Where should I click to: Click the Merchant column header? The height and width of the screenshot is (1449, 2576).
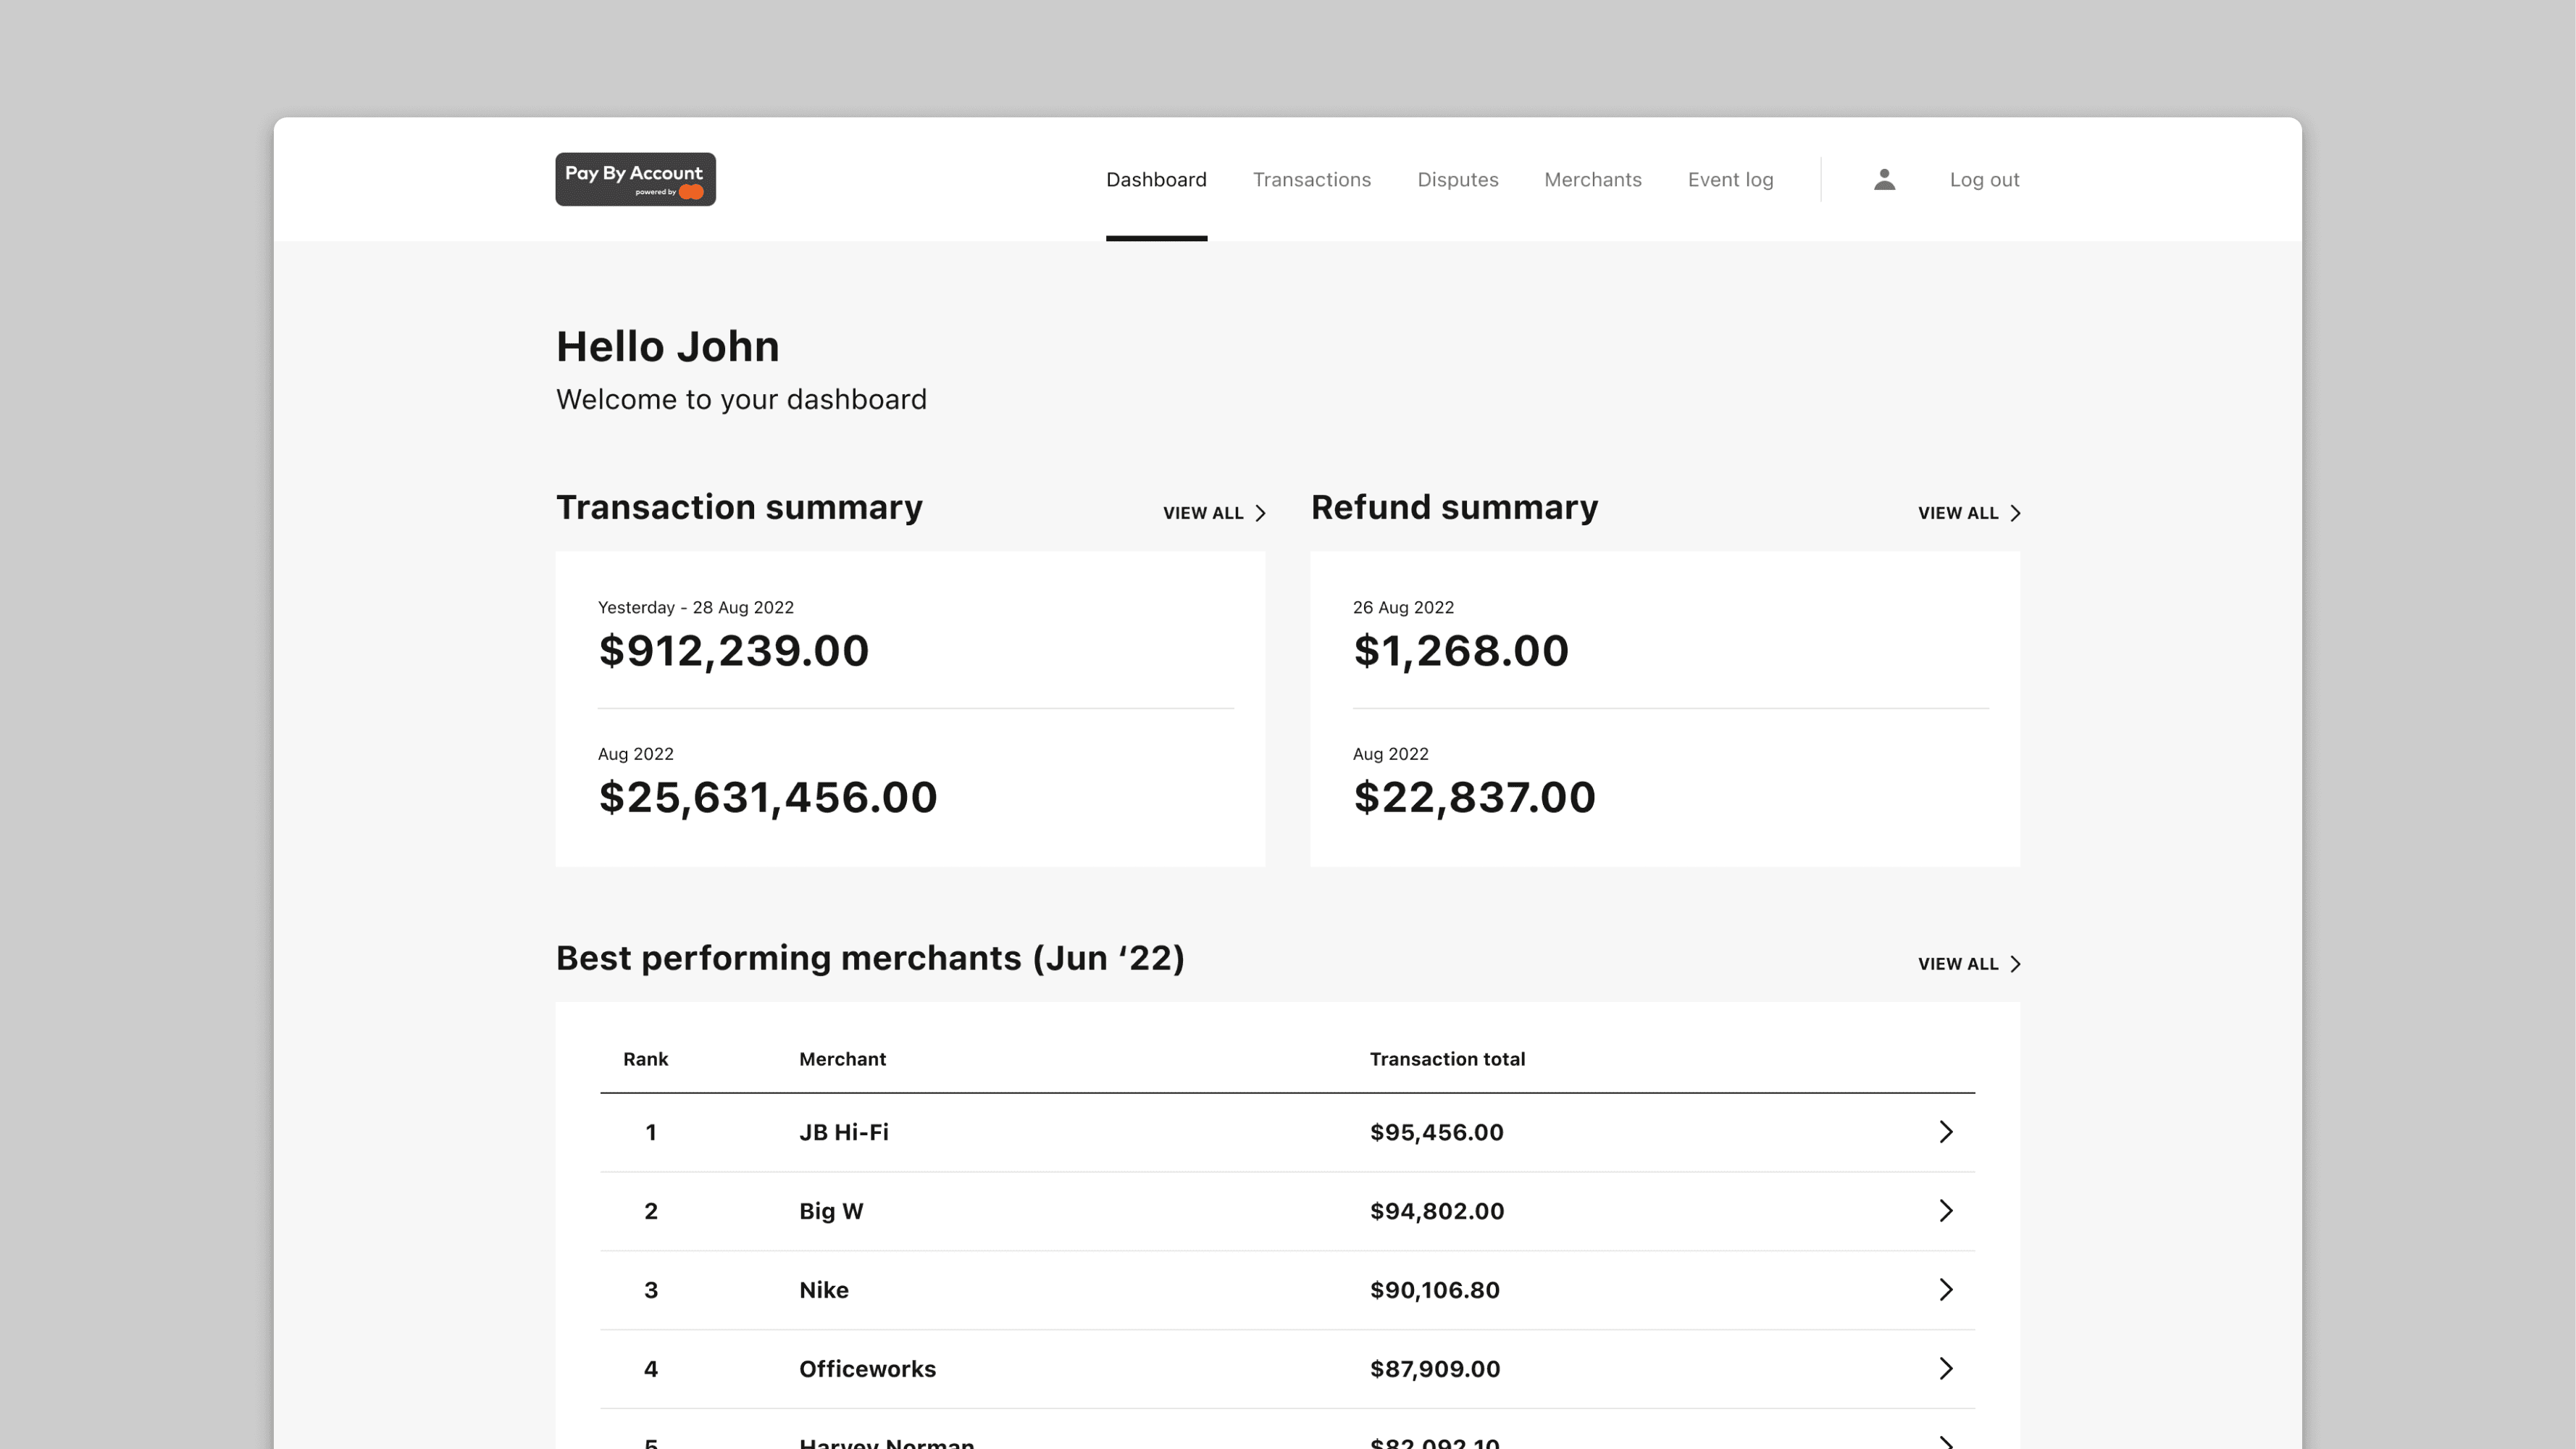pyautogui.click(x=842, y=1059)
